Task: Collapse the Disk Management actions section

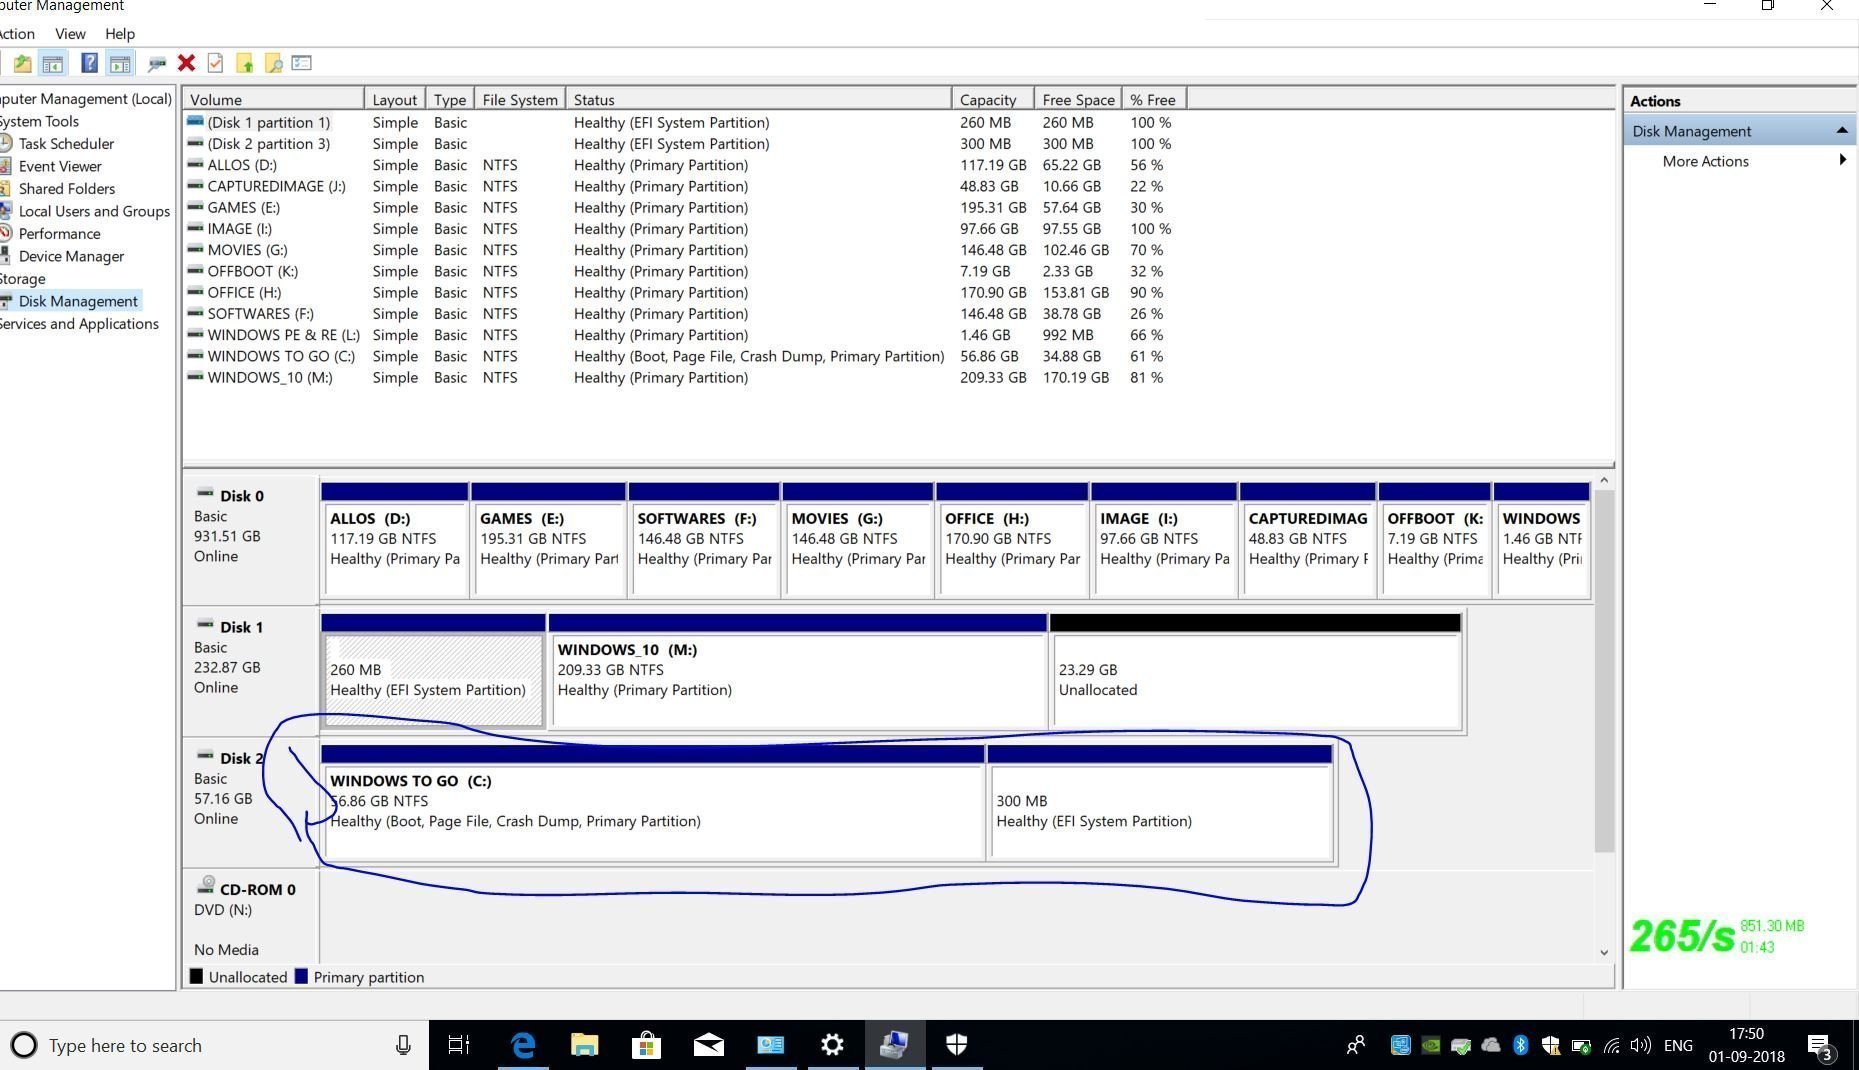Action: 1841,131
